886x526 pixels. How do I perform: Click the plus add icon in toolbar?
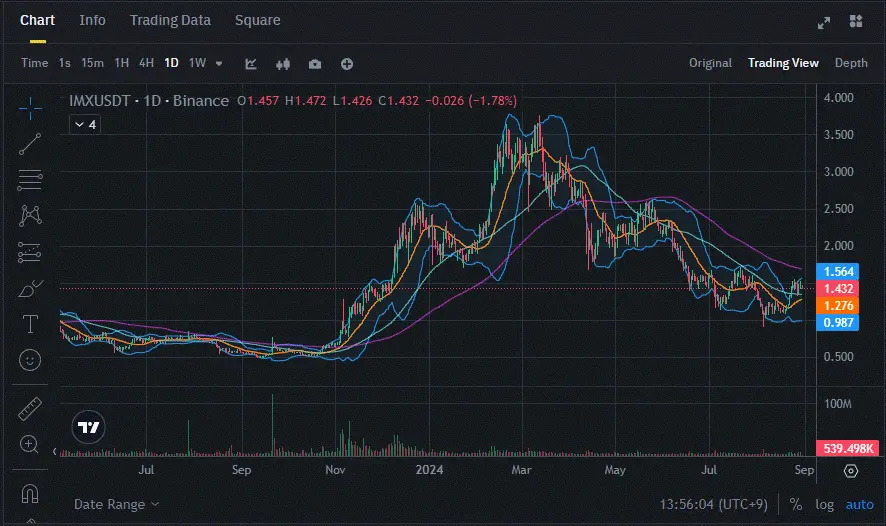(x=347, y=64)
